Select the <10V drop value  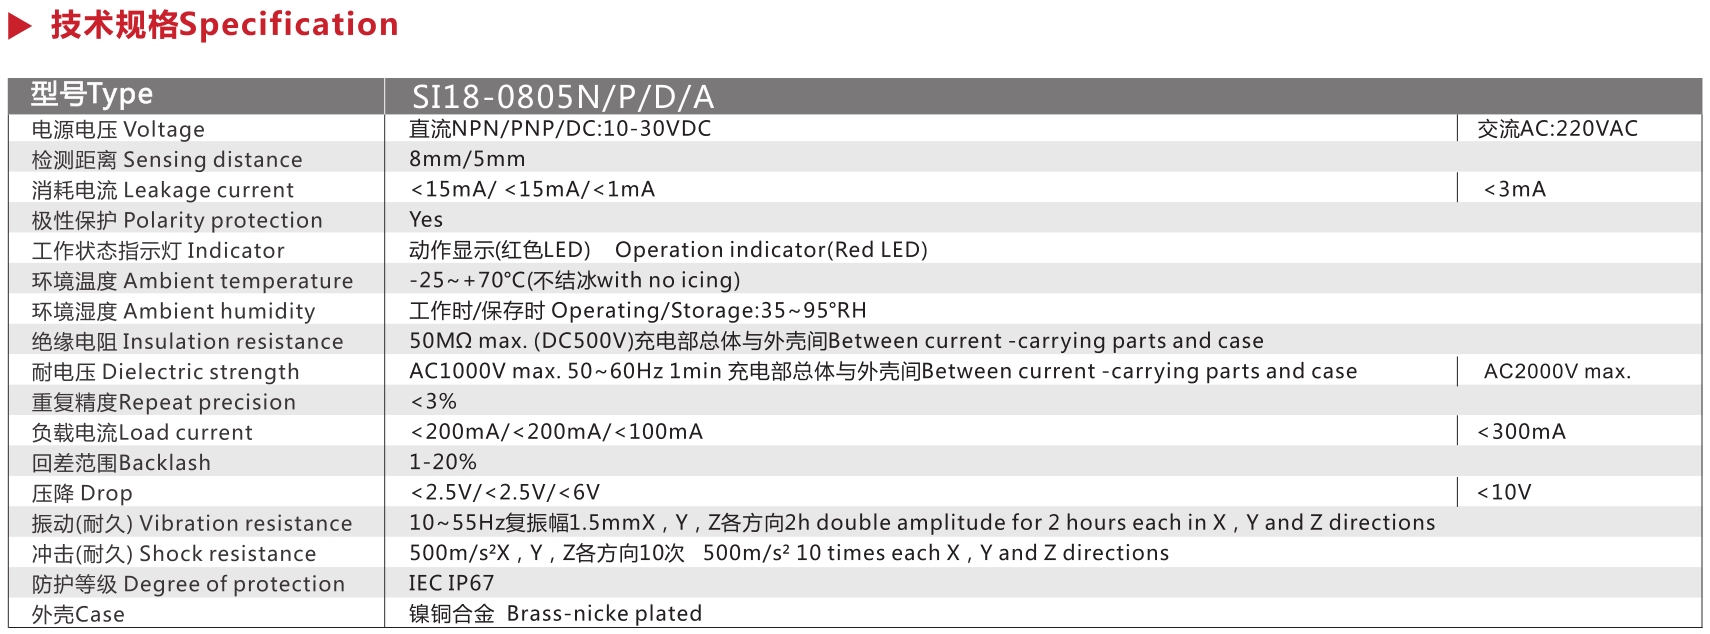[1505, 492]
